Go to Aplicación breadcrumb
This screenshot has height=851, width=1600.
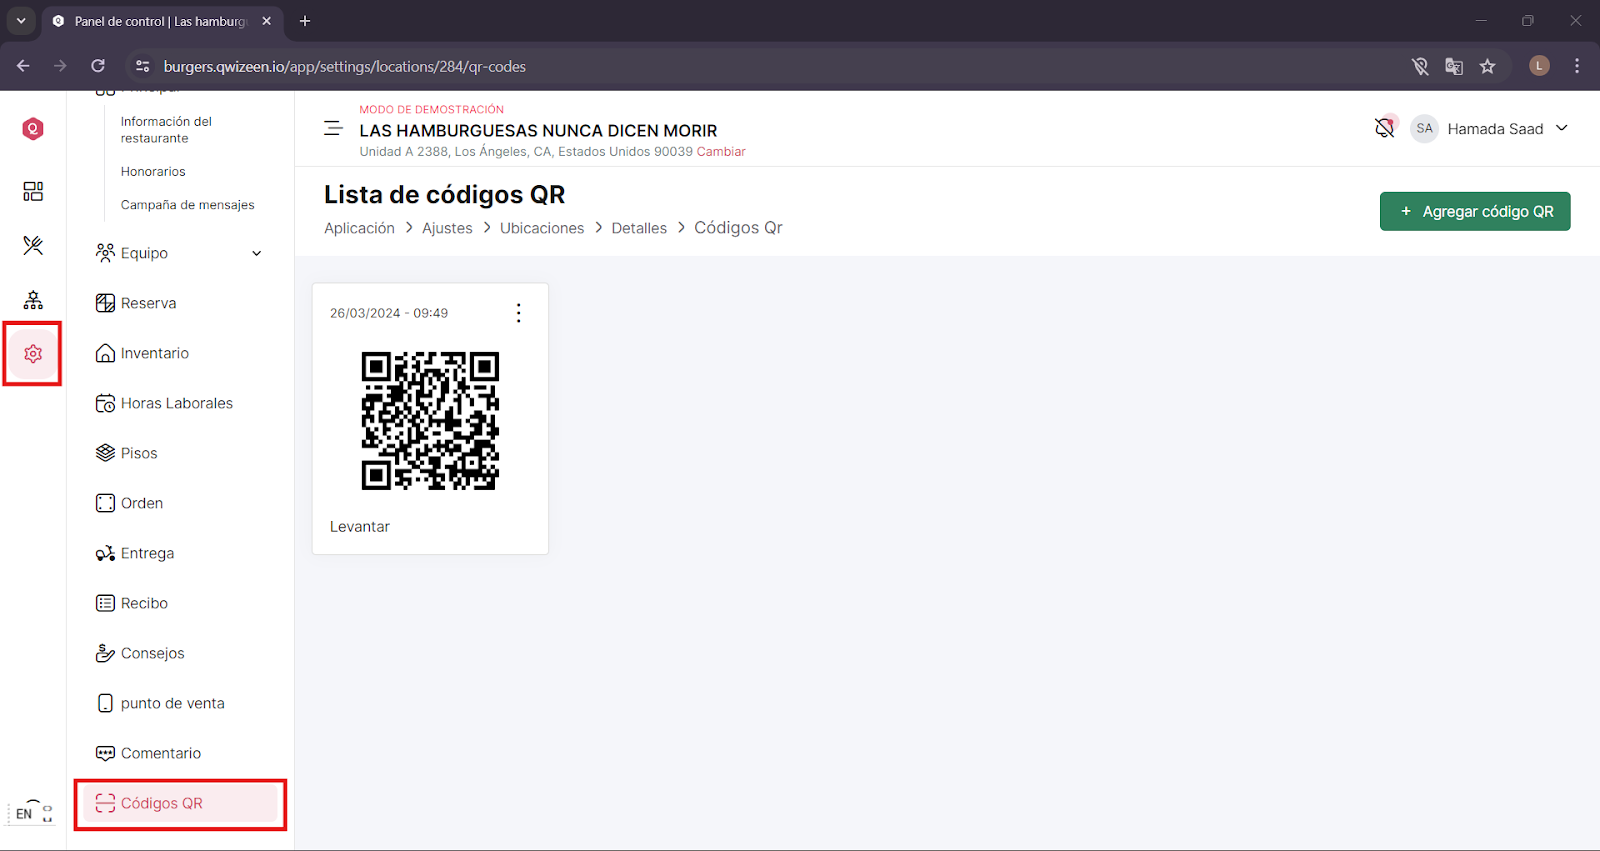point(359,228)
